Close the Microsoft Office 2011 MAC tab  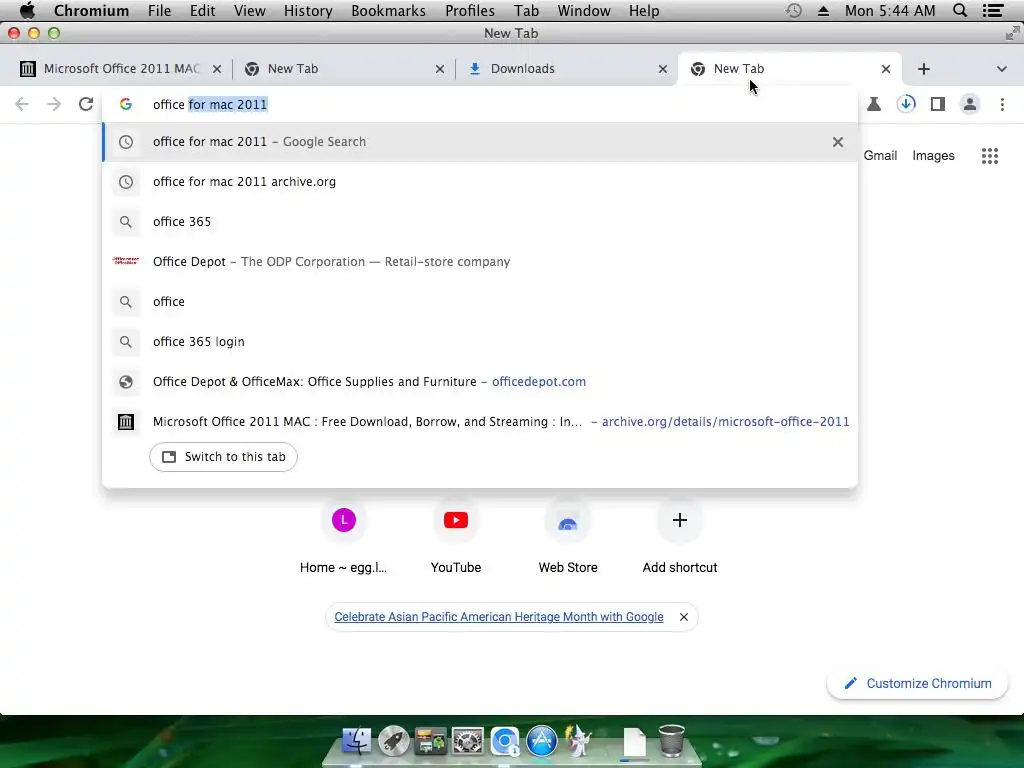tap(217, 69)
